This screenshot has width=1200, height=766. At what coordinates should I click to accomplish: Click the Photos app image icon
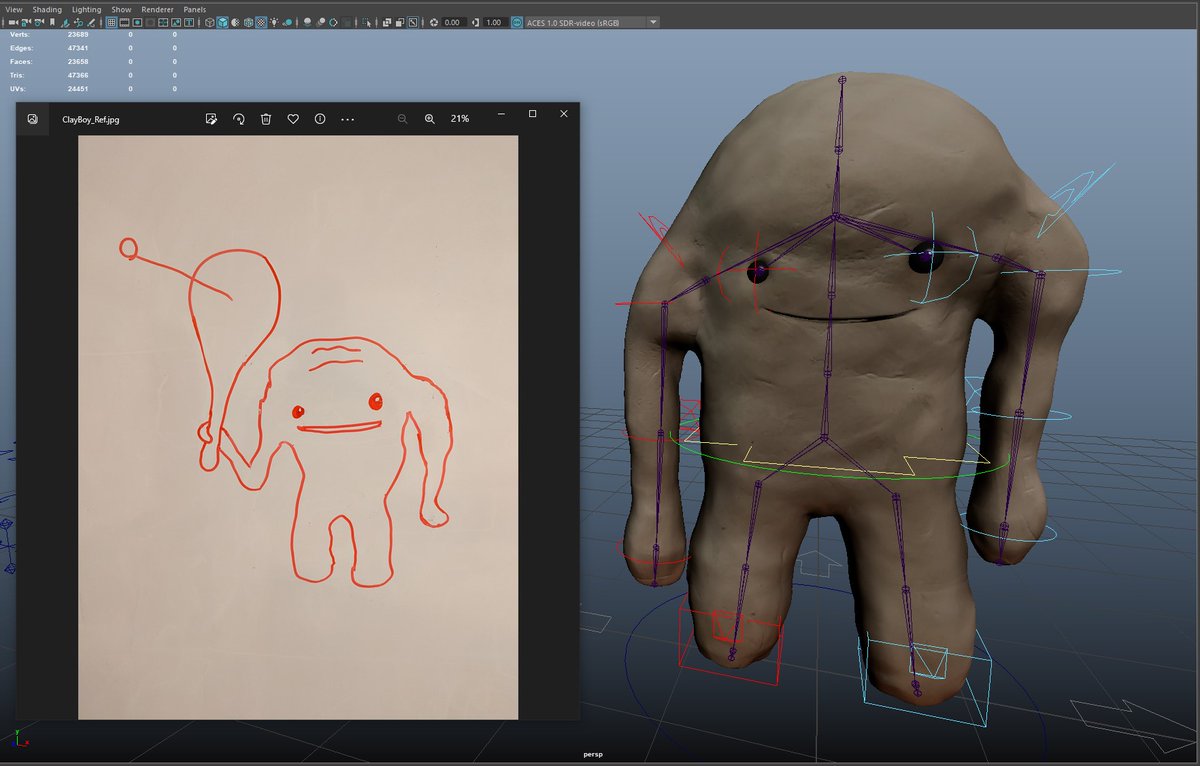point(33,118)
